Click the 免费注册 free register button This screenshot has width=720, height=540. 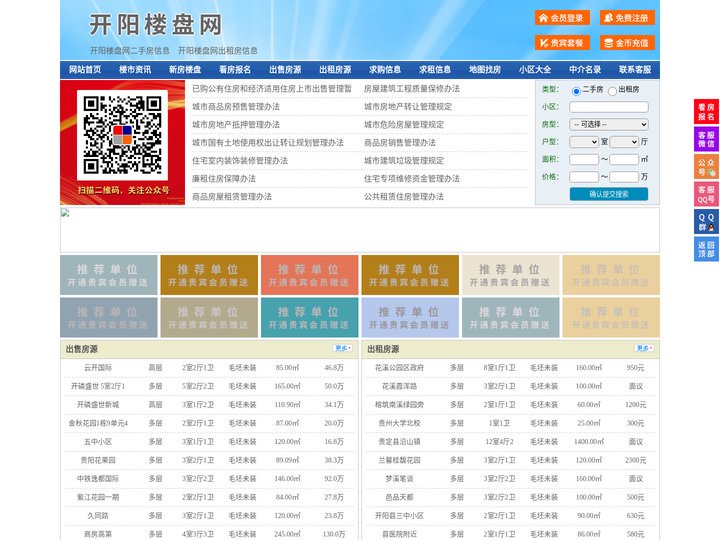[627, 18]
